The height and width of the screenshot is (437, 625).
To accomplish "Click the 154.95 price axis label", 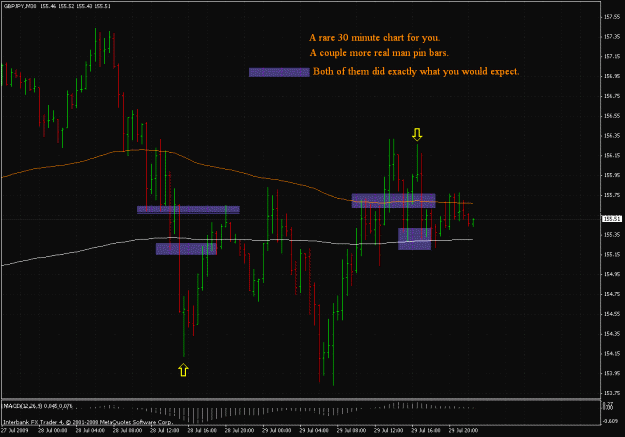I will (x=612, y=274).
